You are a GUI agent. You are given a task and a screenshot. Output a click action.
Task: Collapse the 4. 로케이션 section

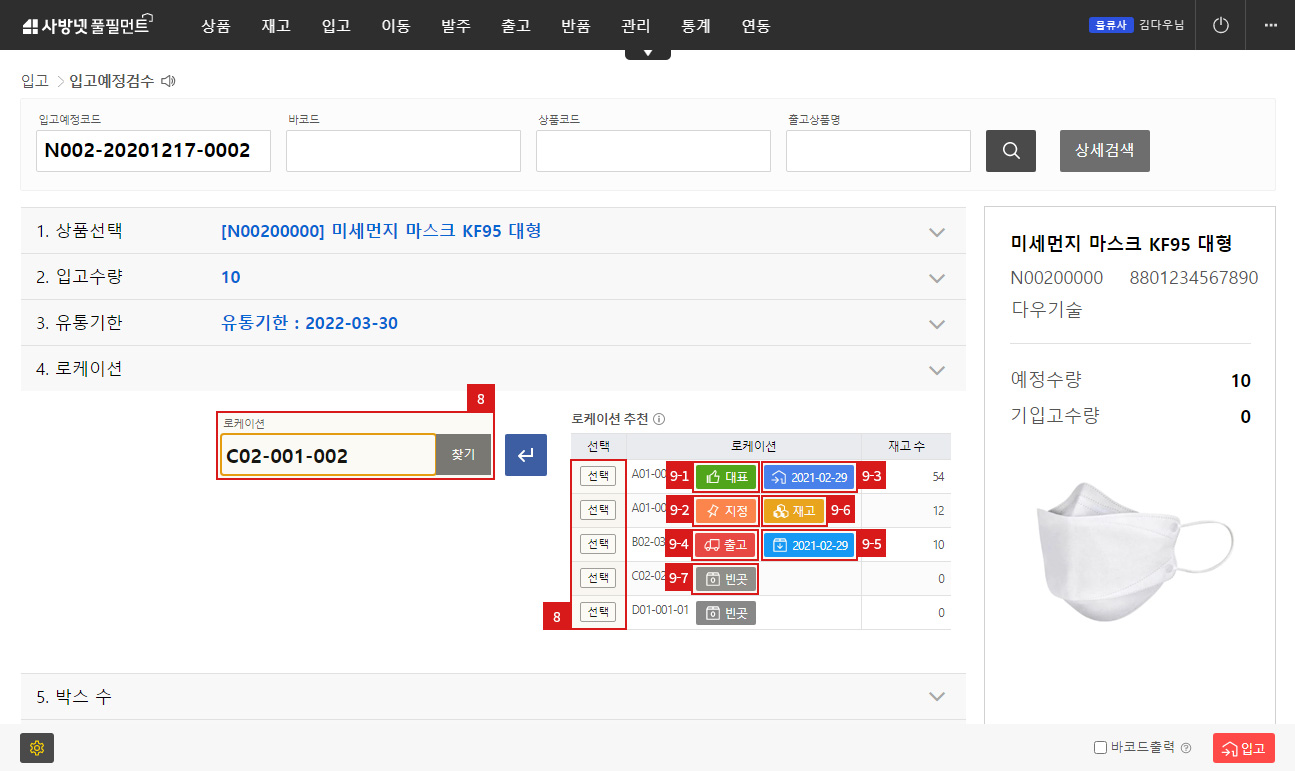(x=936, y=369)
